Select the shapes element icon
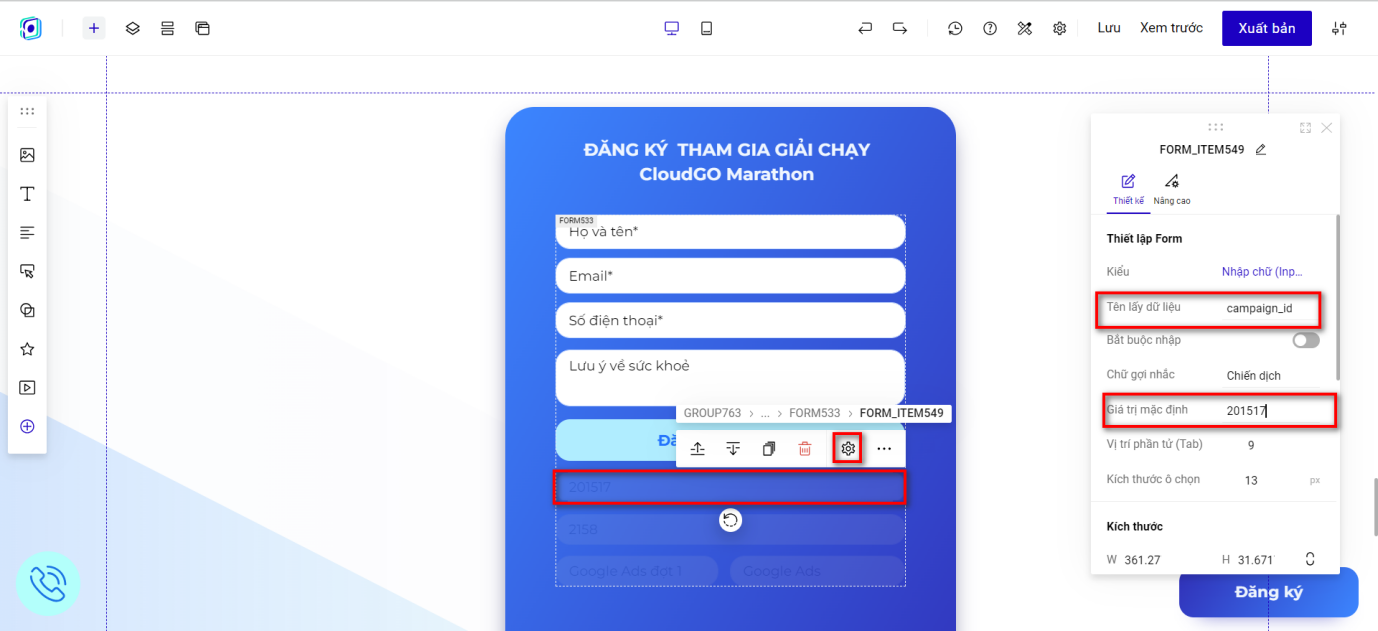The height and width of the screenshot is (631, 1378). point(27,310)
